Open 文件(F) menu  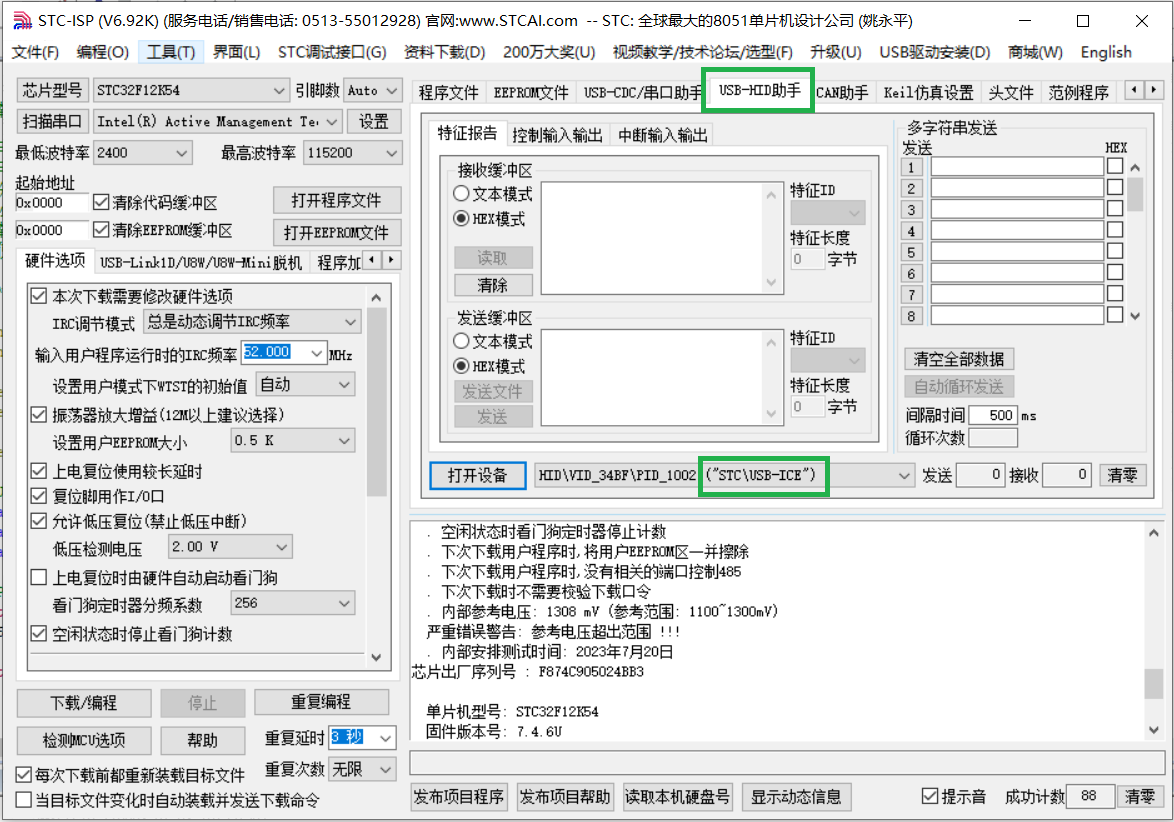coord(35,52)
